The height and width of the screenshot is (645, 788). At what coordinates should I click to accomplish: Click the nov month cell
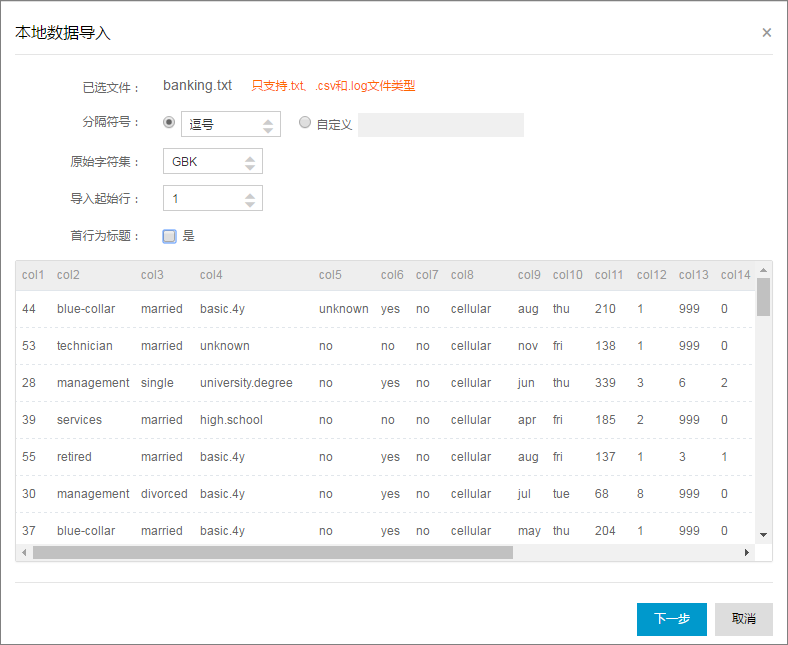(528, 346)
